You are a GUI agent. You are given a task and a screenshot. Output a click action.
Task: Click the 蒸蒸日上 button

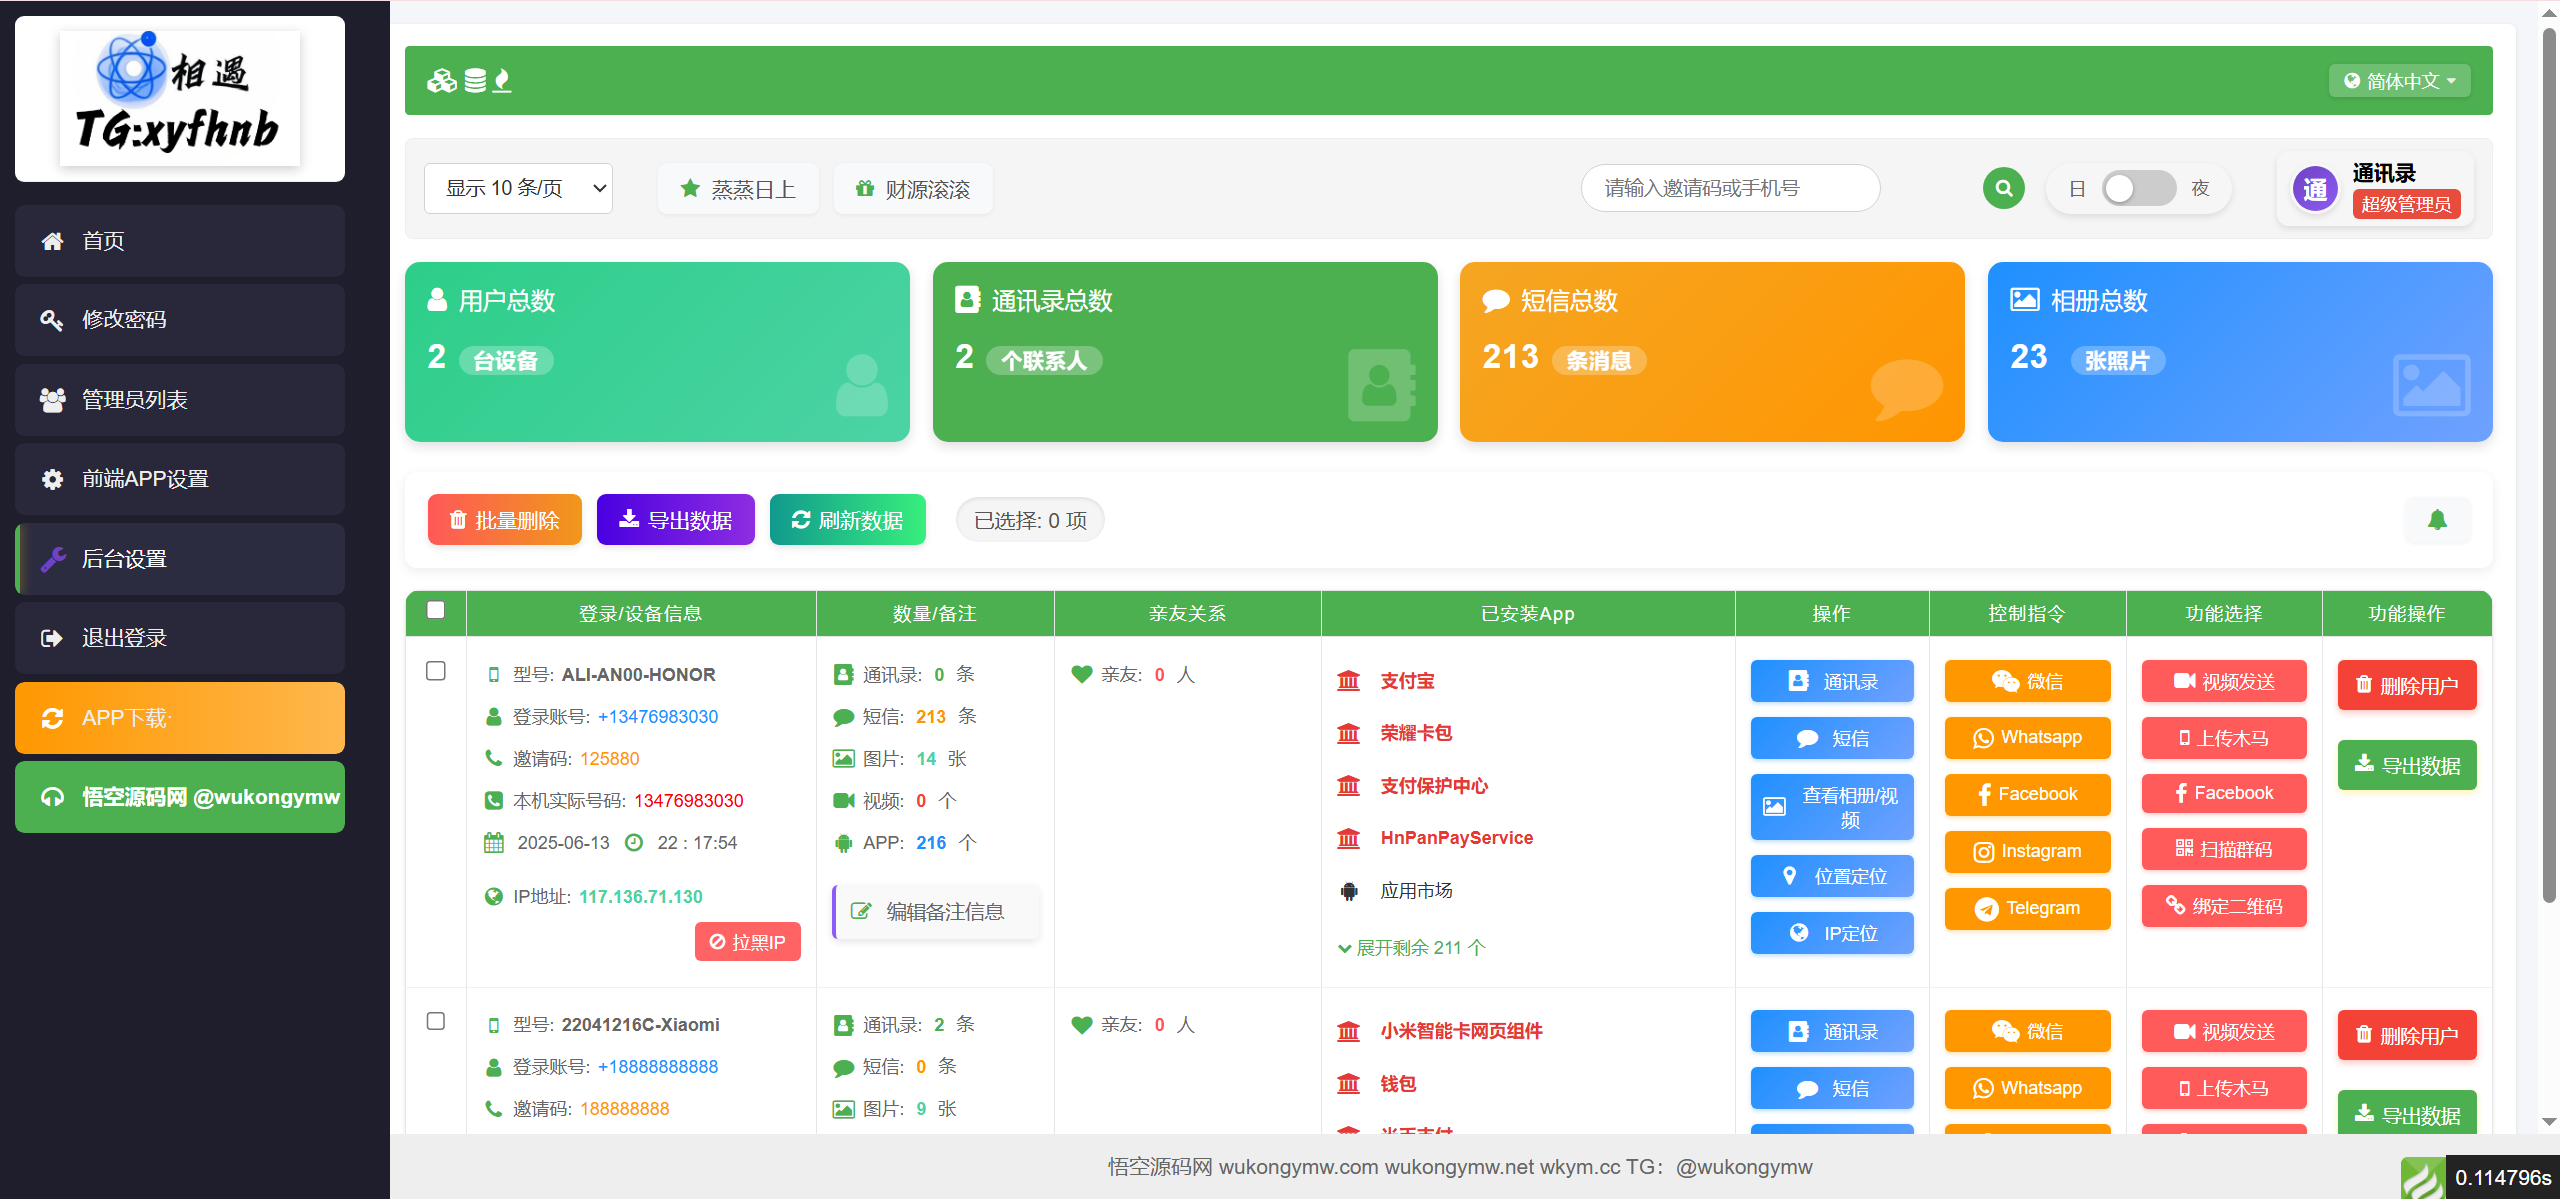point(738,189)
